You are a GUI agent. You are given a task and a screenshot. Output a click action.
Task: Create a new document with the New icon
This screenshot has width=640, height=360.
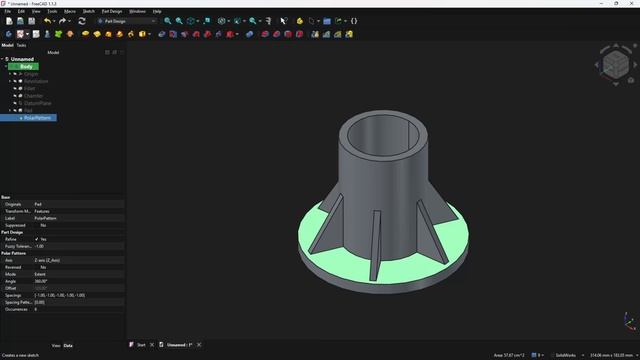[x=9, y=21]
